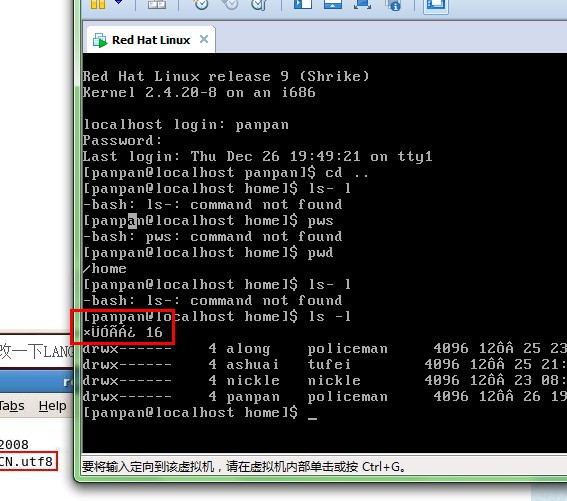Click the 'LANG' text in the background window
This screenshot has height=501, width=567.
pos(59,351)
